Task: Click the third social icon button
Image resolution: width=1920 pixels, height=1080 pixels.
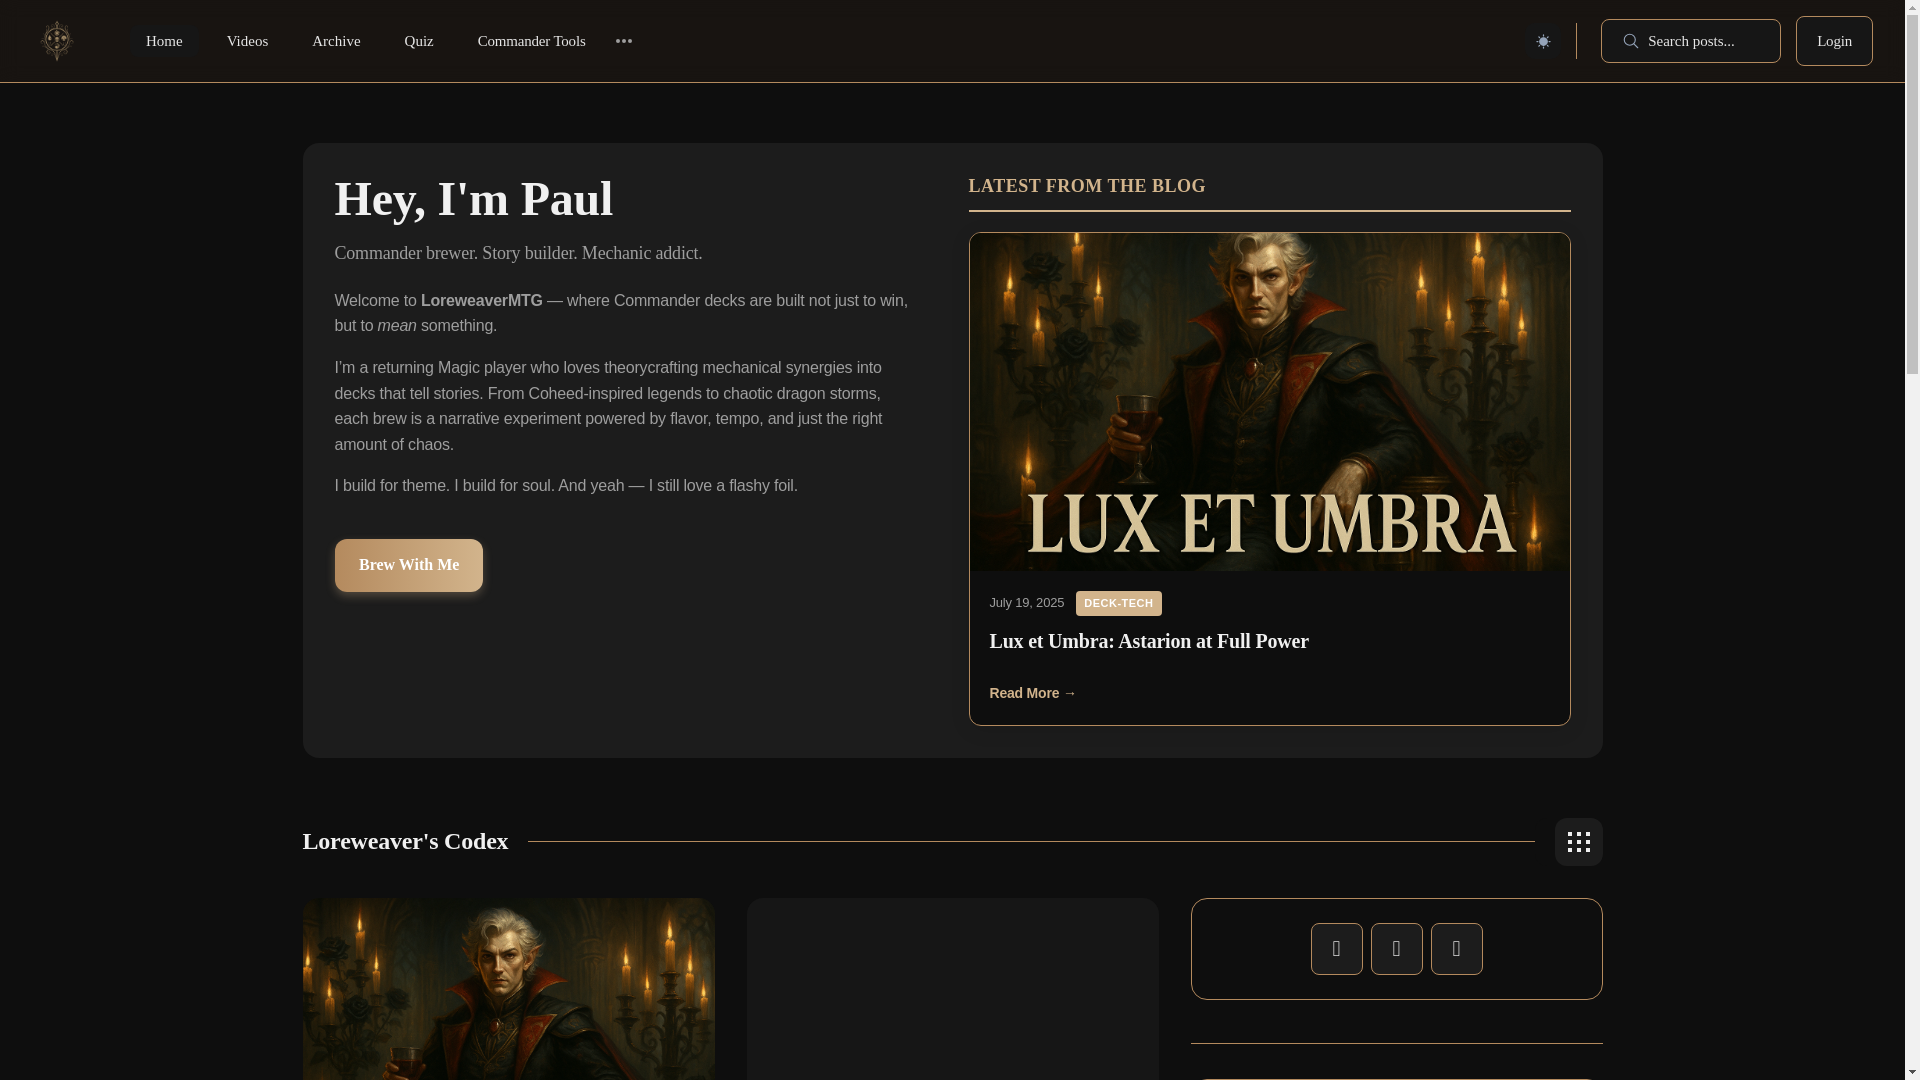Action: click(1456, 949)
